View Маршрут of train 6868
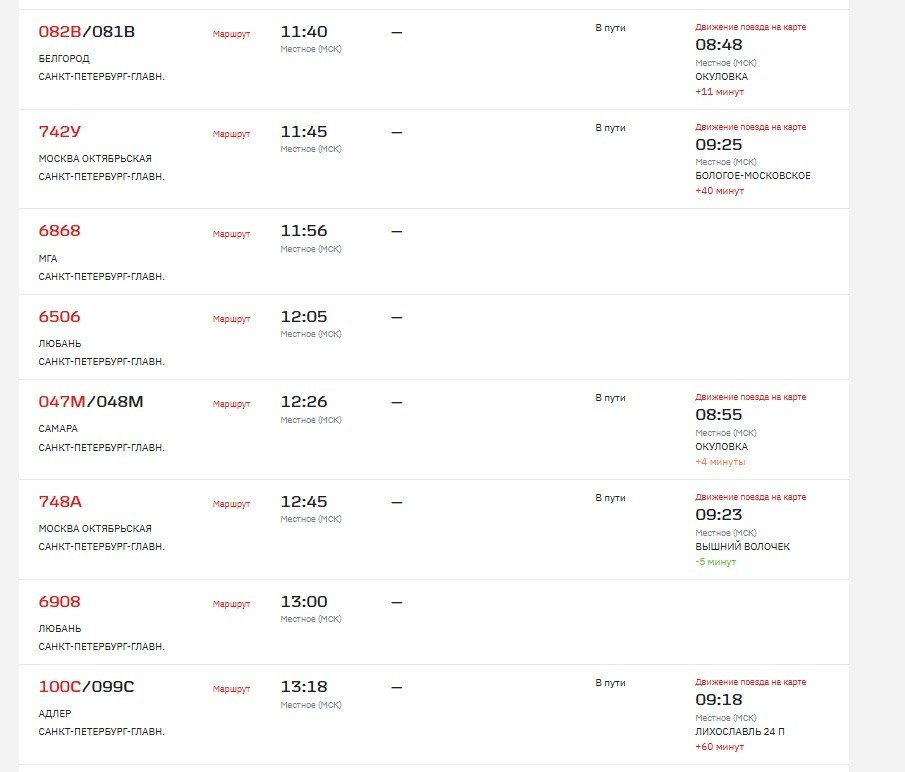905x772 pixels. pyautogui.click(x=231, y=234)
